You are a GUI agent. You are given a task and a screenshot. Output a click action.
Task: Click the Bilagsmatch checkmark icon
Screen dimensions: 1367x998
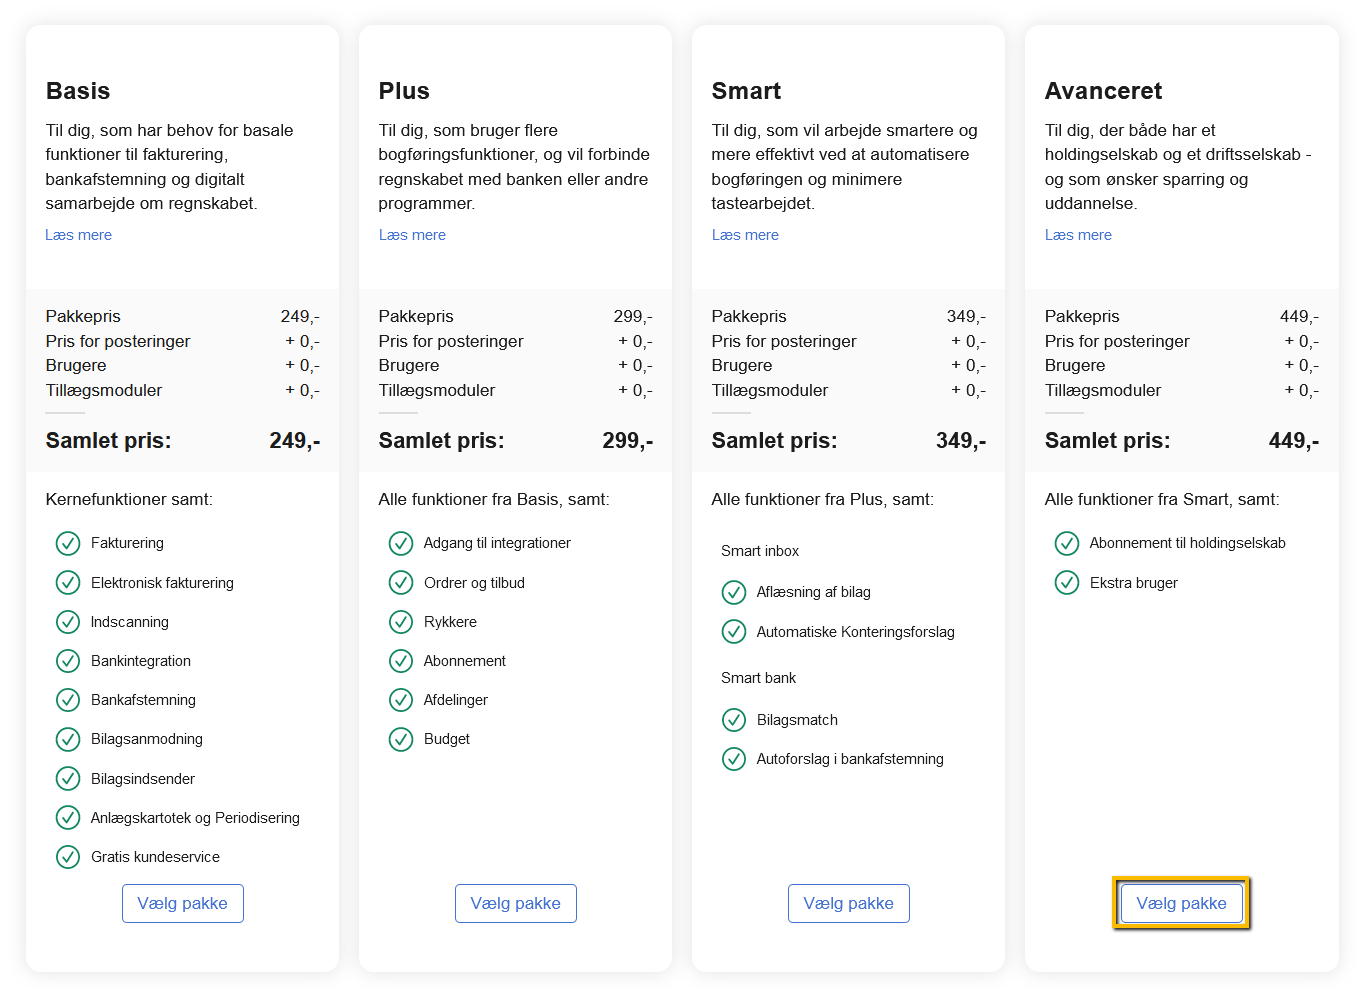tap(734, 719)
